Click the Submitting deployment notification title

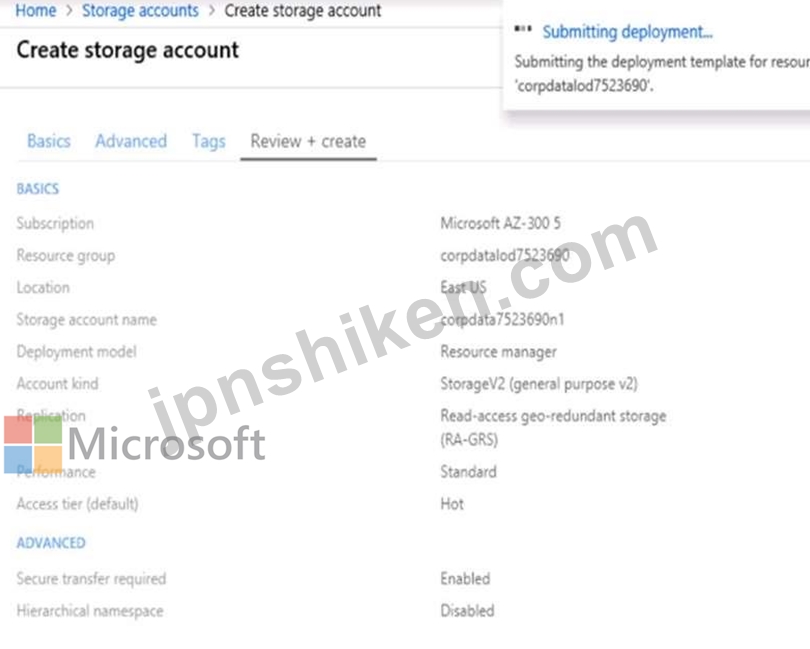[627, 32]
